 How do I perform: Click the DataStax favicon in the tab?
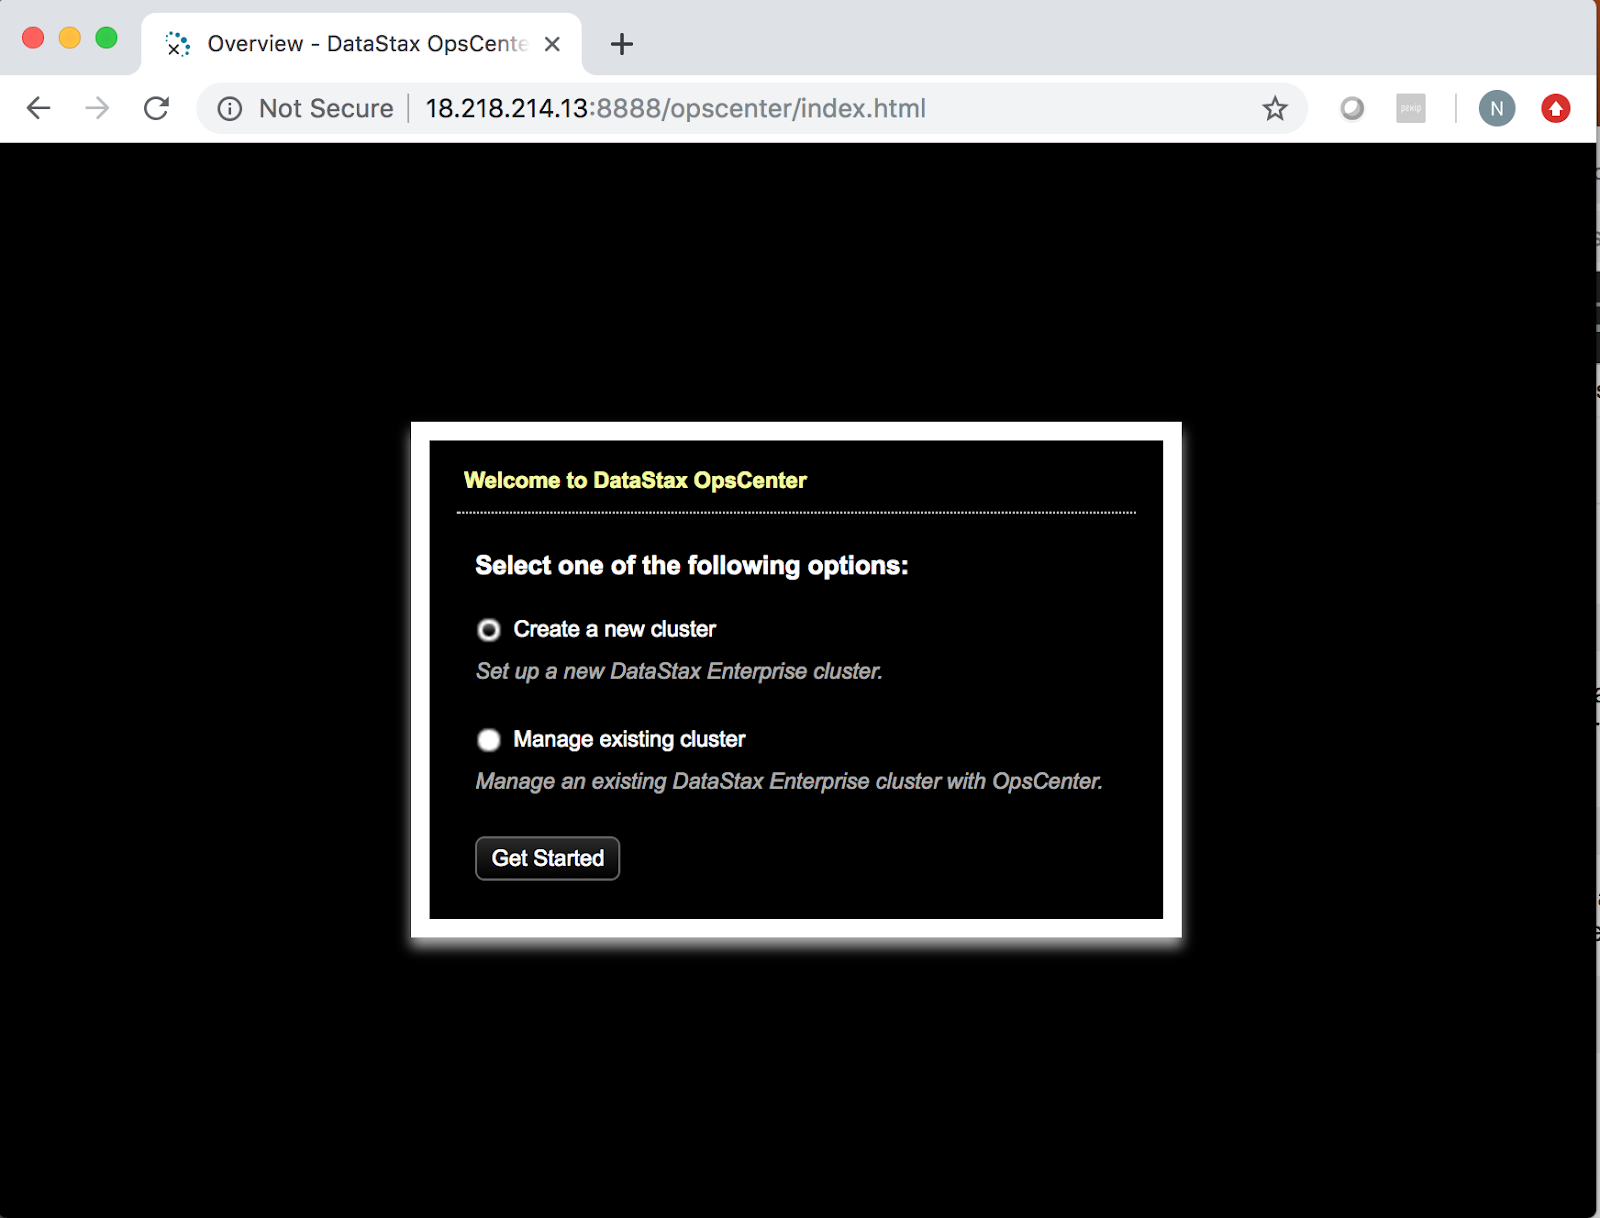click(x=178, y=44)
